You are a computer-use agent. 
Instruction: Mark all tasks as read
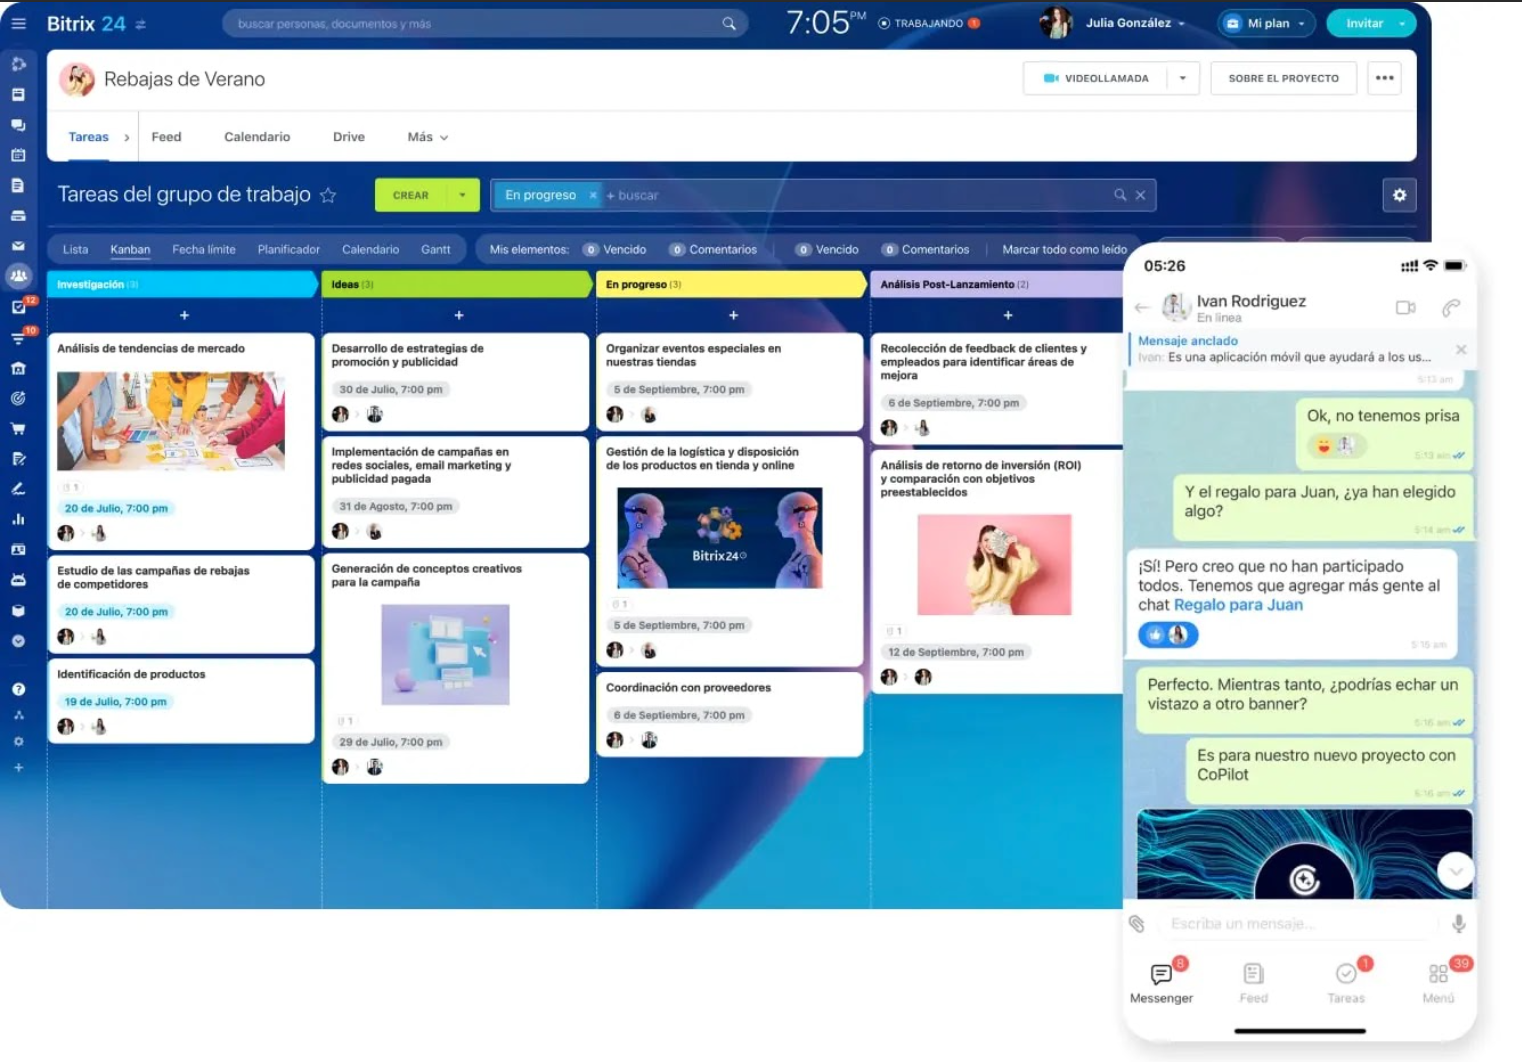pyautogui.click(x=1065, y=249)
